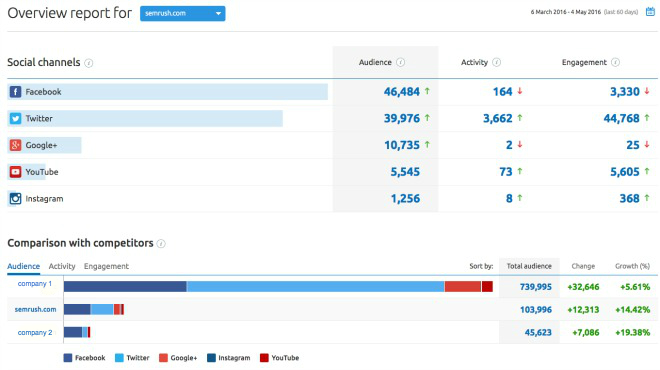Click the Instagram legend color swatch
The width and height of the screenshot is (660, 370).
coord(211,358)
